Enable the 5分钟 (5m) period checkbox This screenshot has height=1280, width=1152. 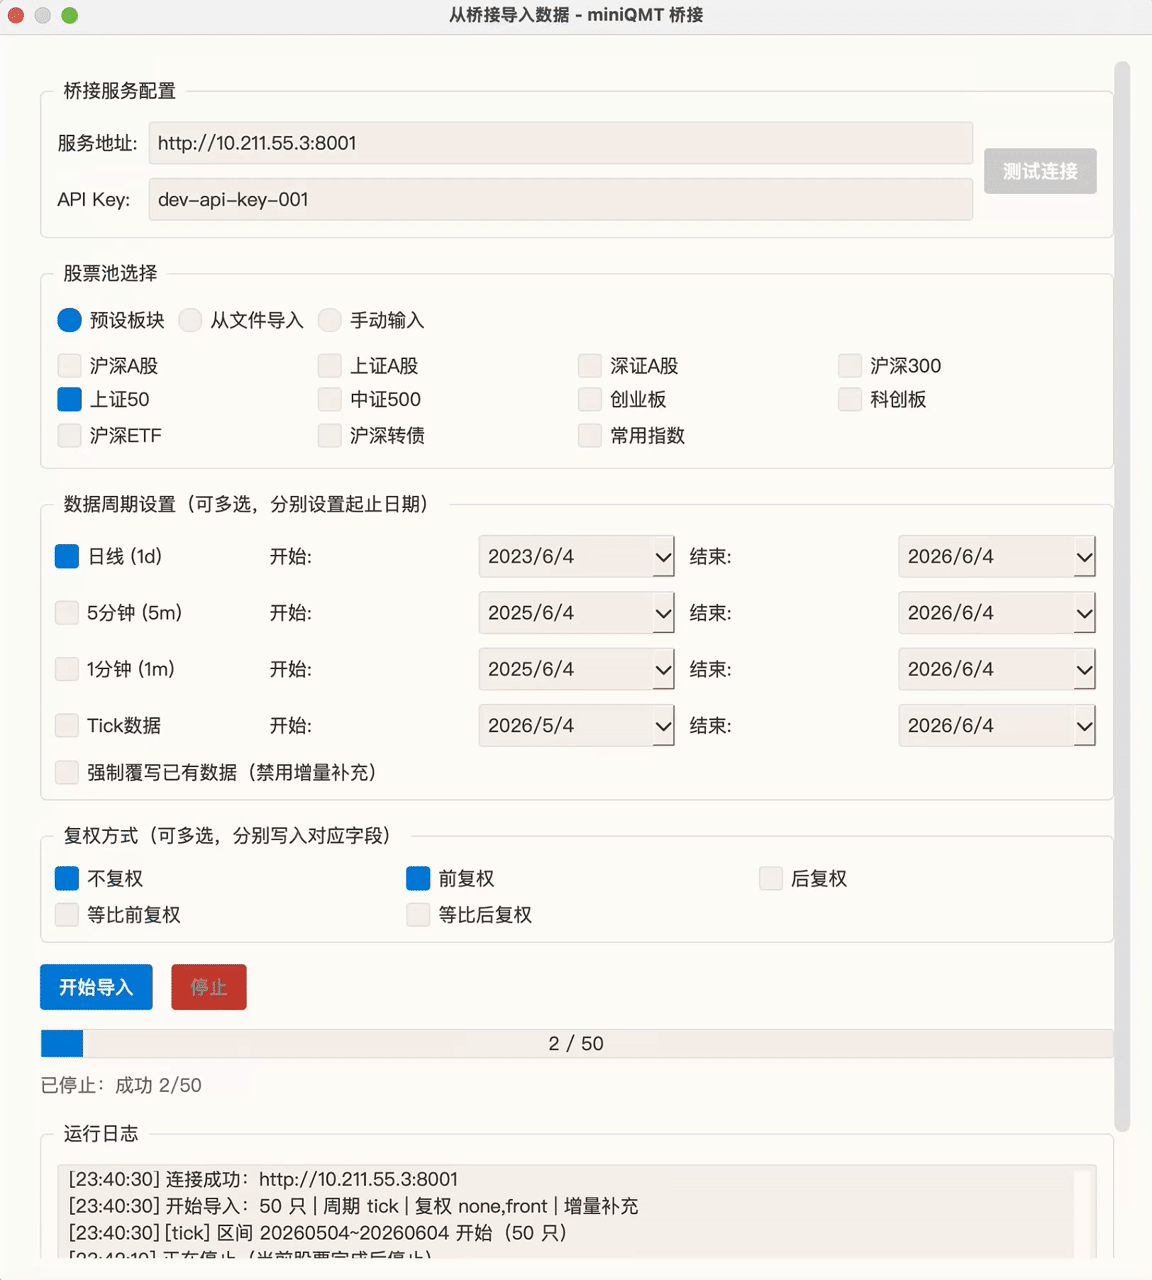(67, 612)
